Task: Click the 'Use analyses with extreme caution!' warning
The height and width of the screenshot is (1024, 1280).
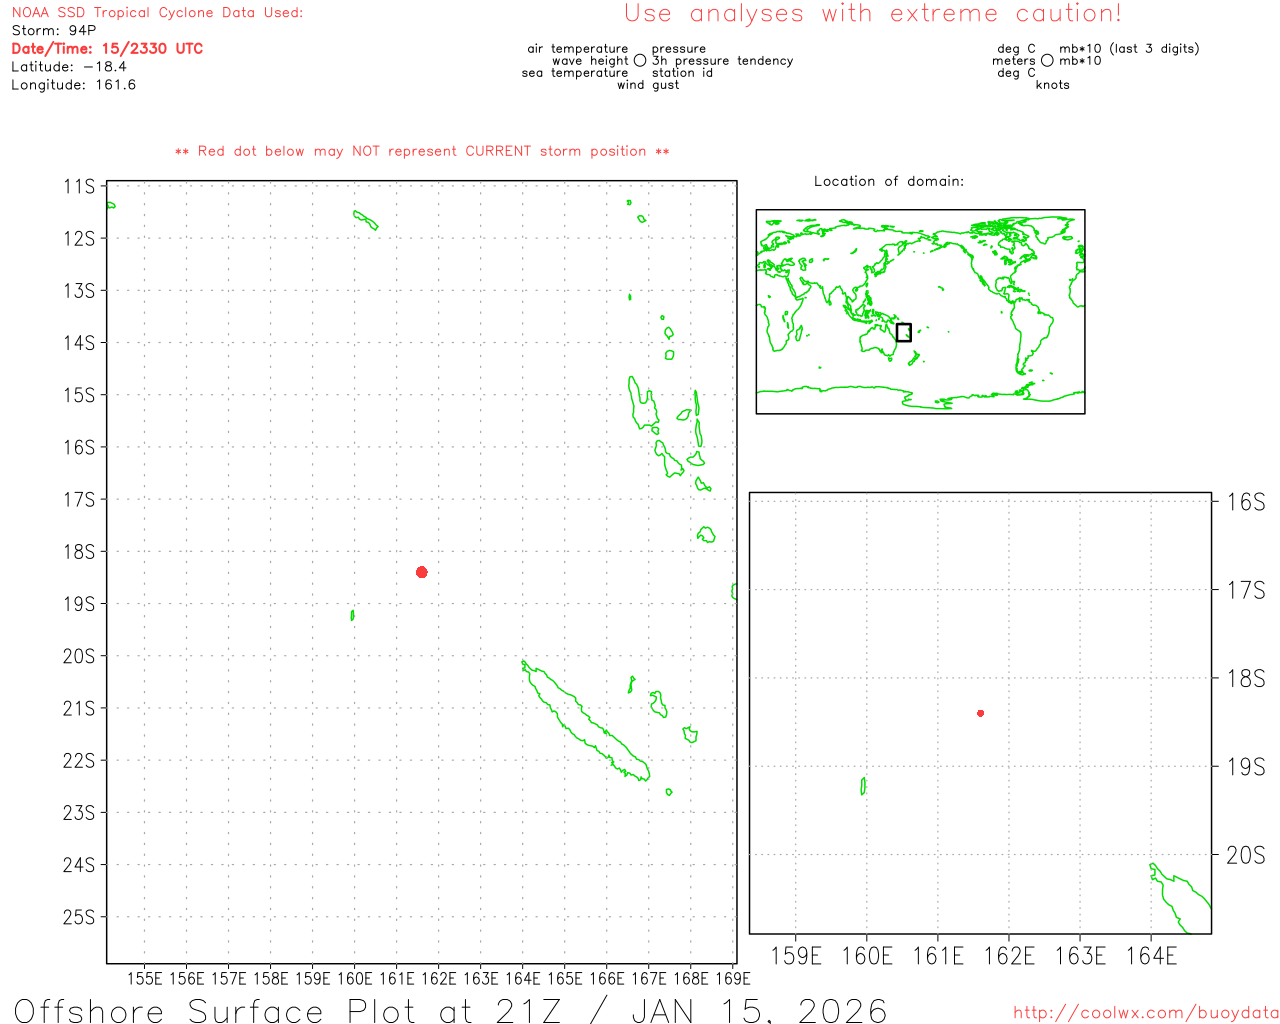Action: (872, 14)
